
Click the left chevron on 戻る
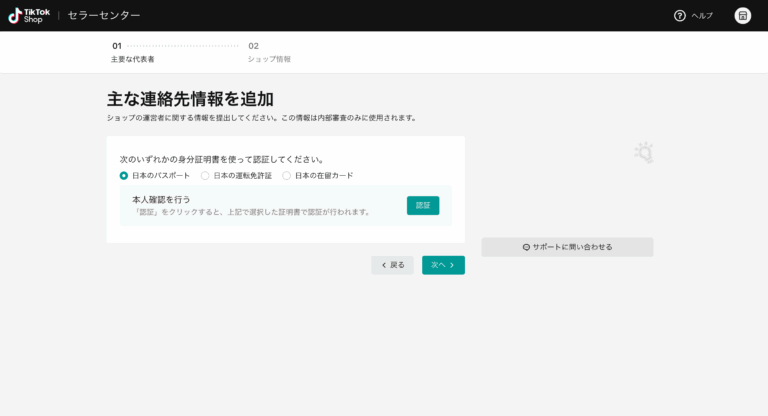point(384,265)
